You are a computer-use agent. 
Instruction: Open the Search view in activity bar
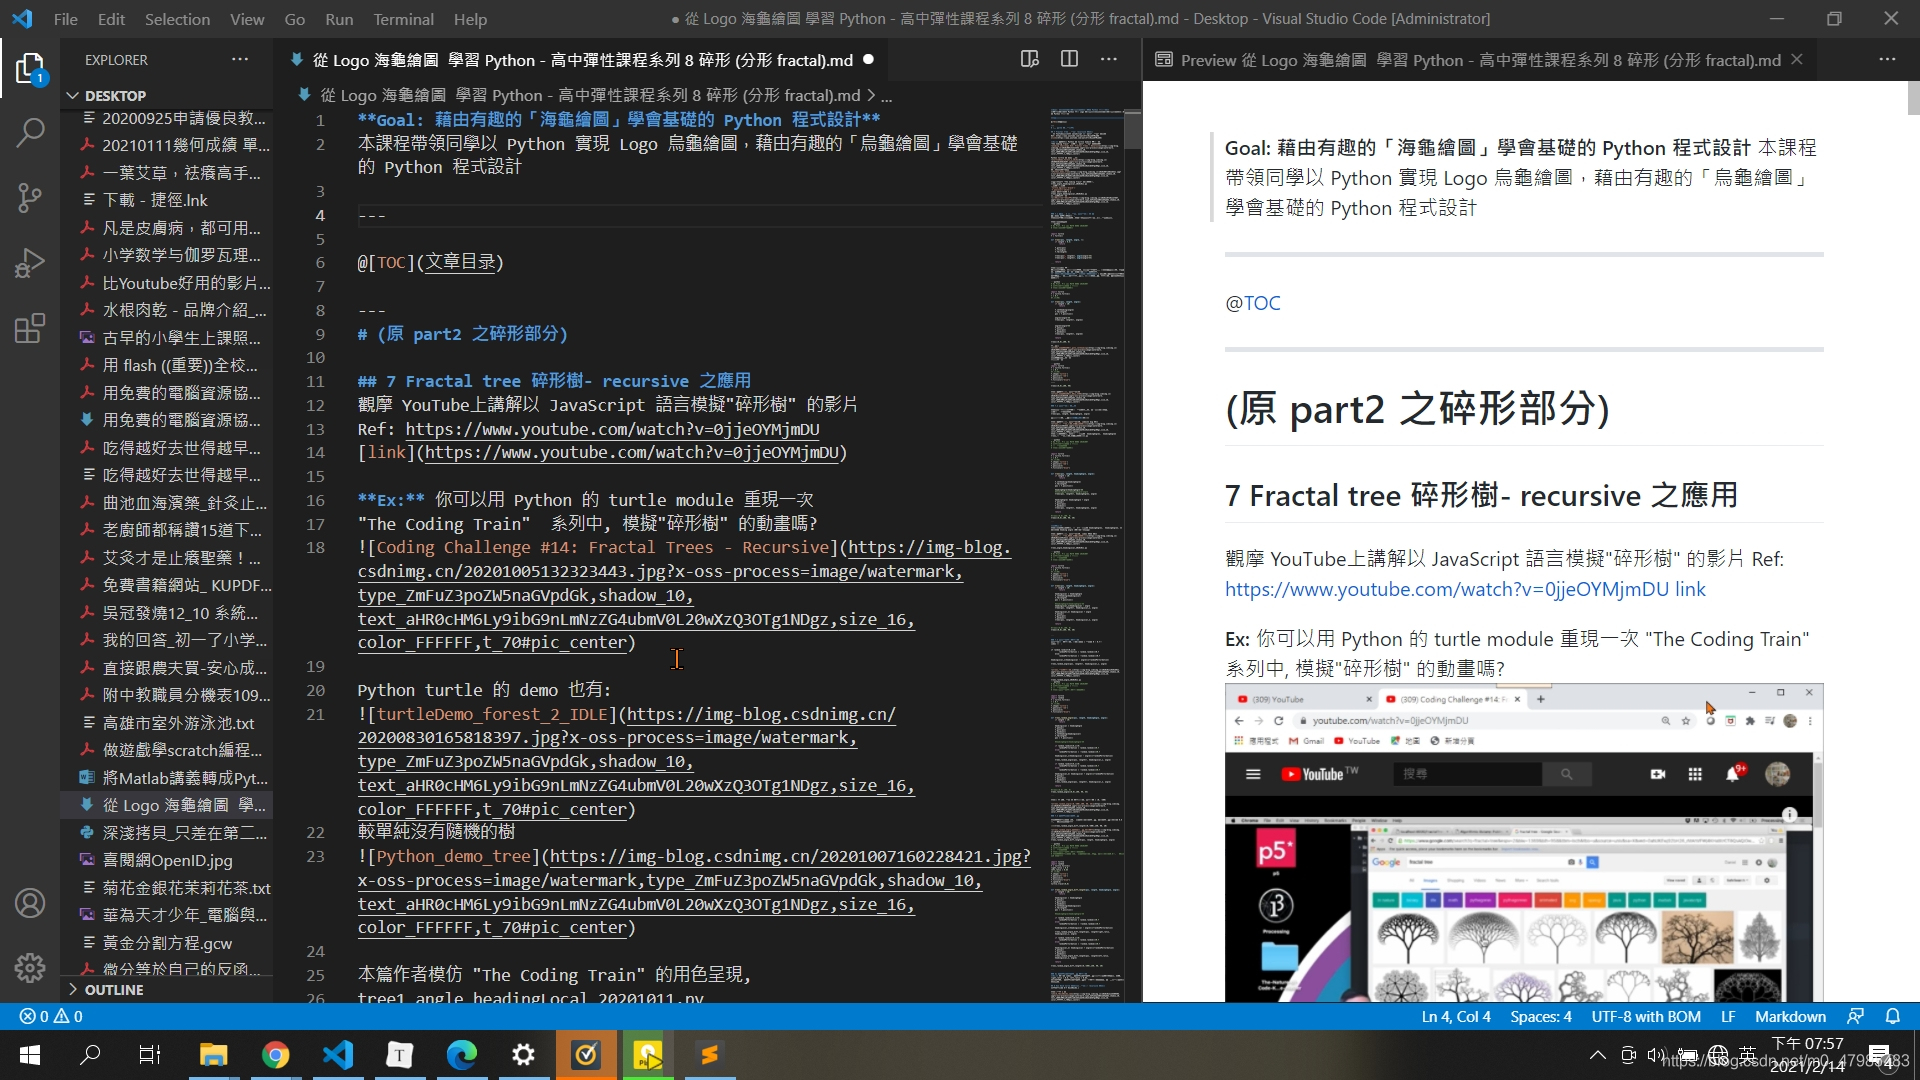30,132
